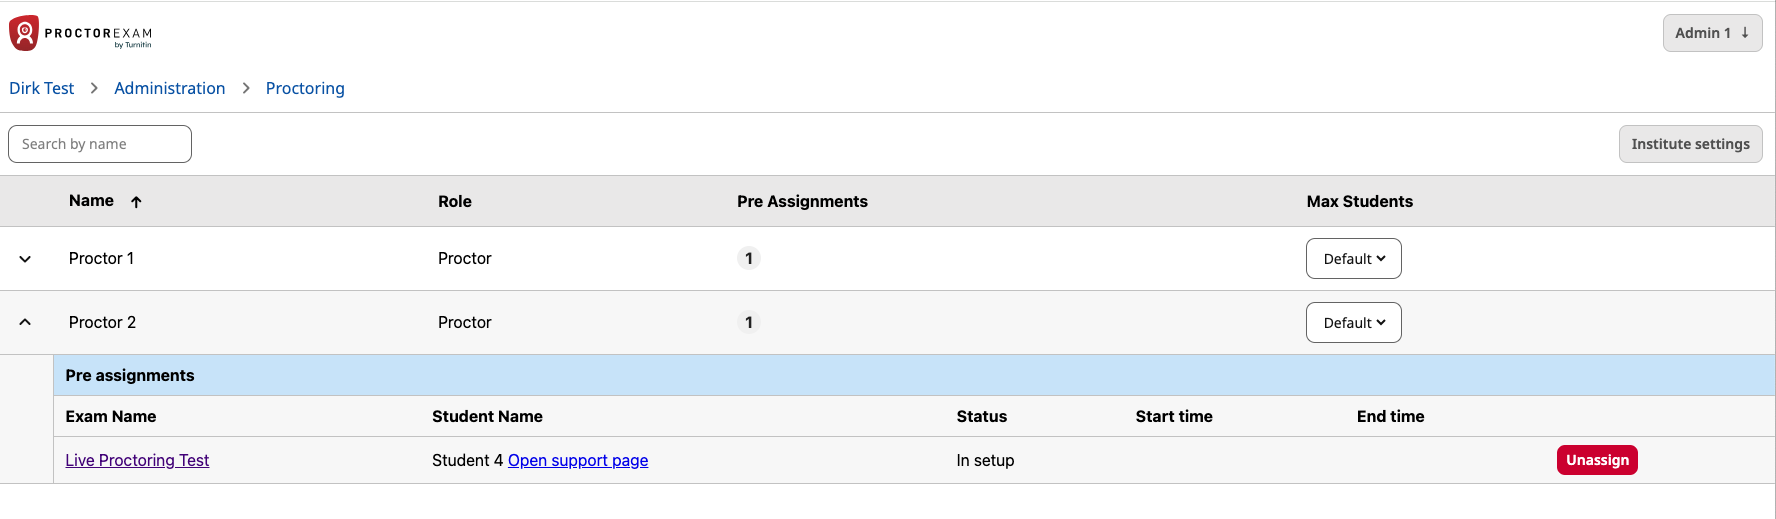Click the ProctorExam logo icon
Screen dimensions: 1776x519
[24, 33]
